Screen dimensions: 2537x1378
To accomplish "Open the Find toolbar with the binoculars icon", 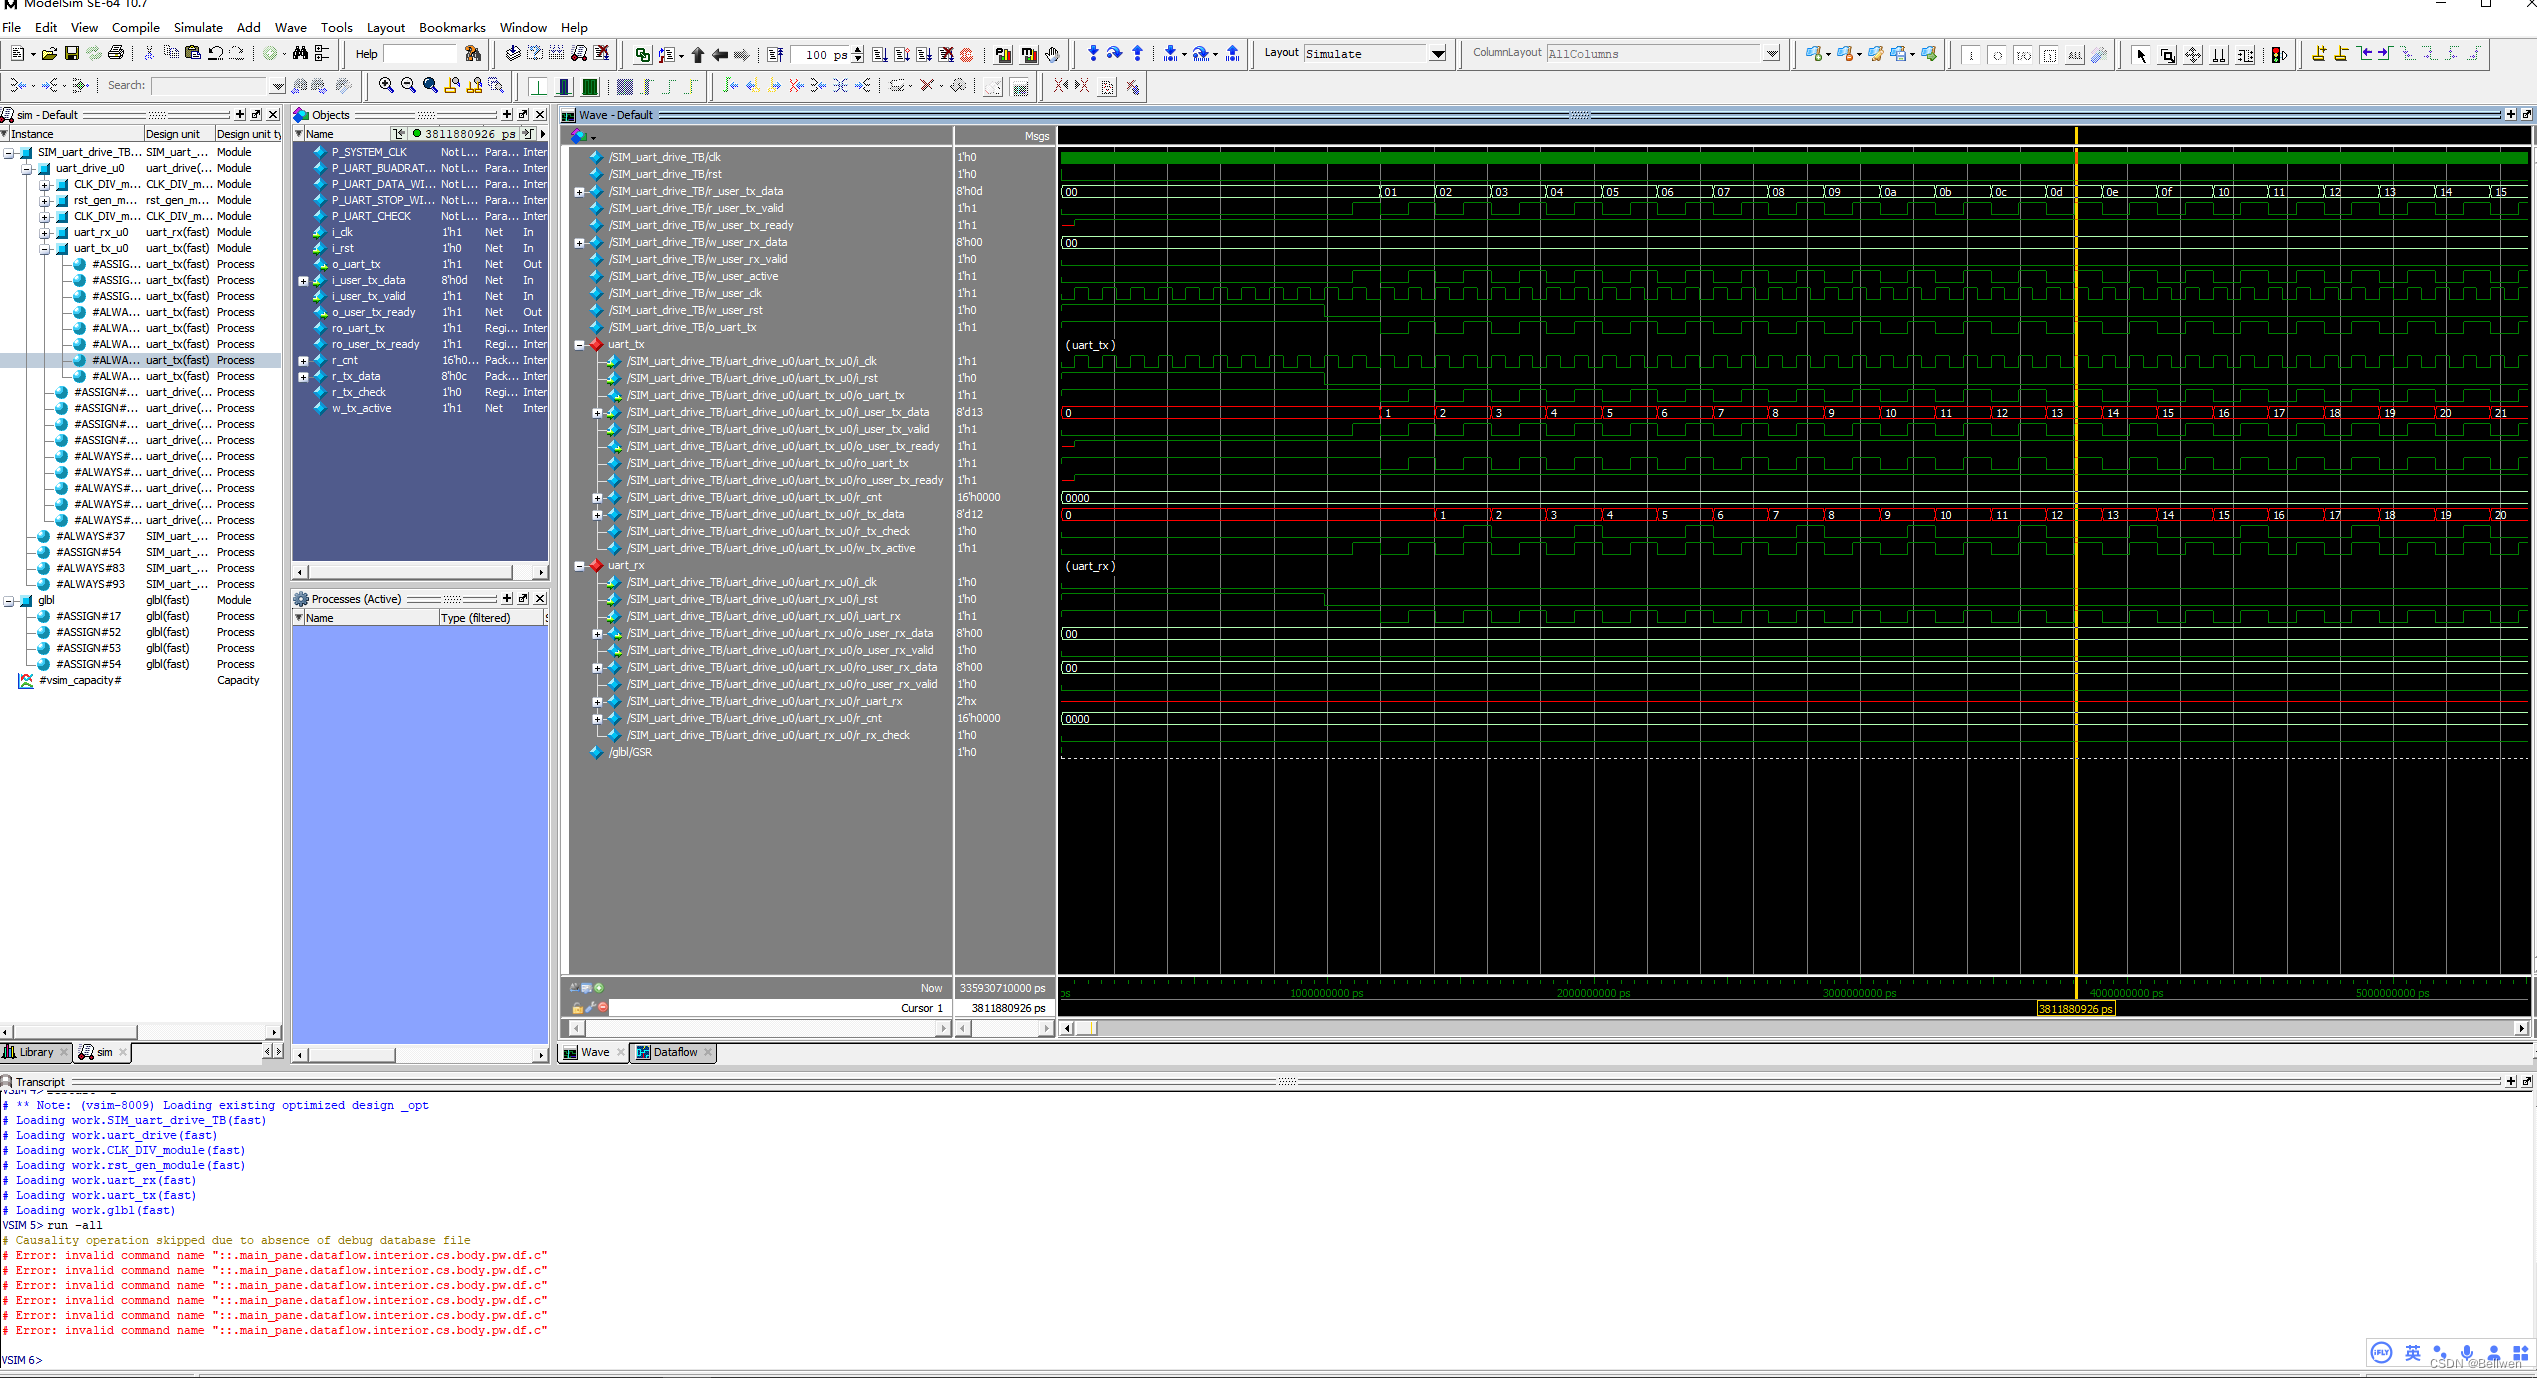I will pyautogui.click(x=300, y=54).
